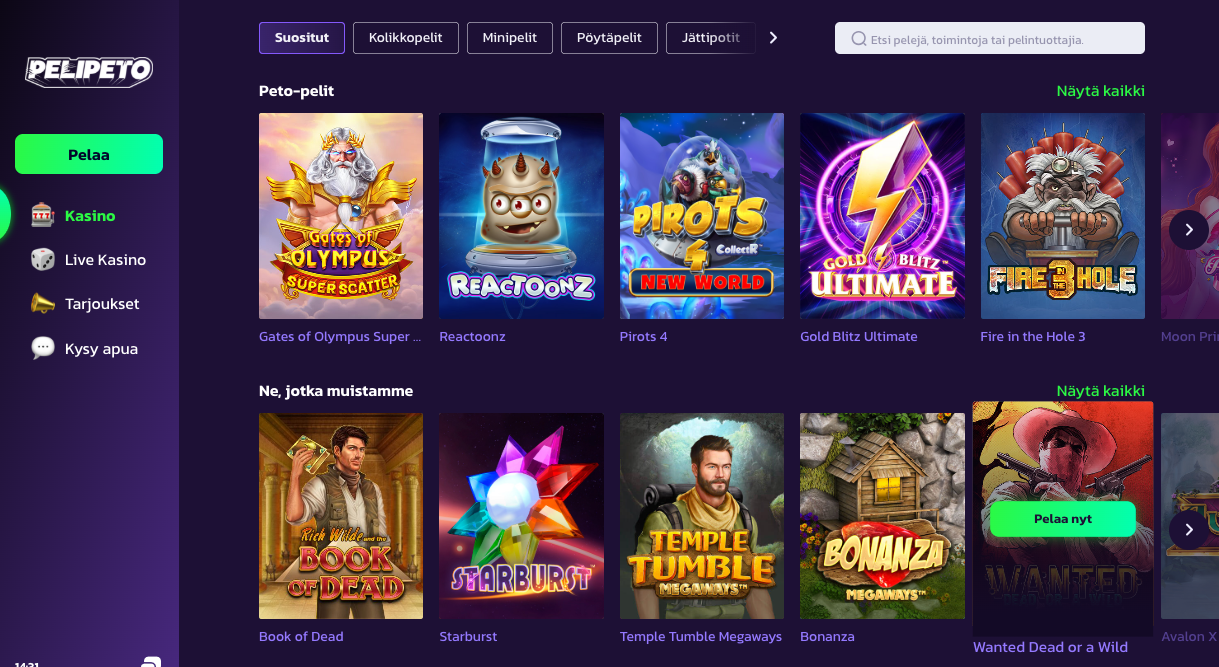Click the Jättipotit category icon button
The image size is (1219, 667).
click(x=710, y=37)
